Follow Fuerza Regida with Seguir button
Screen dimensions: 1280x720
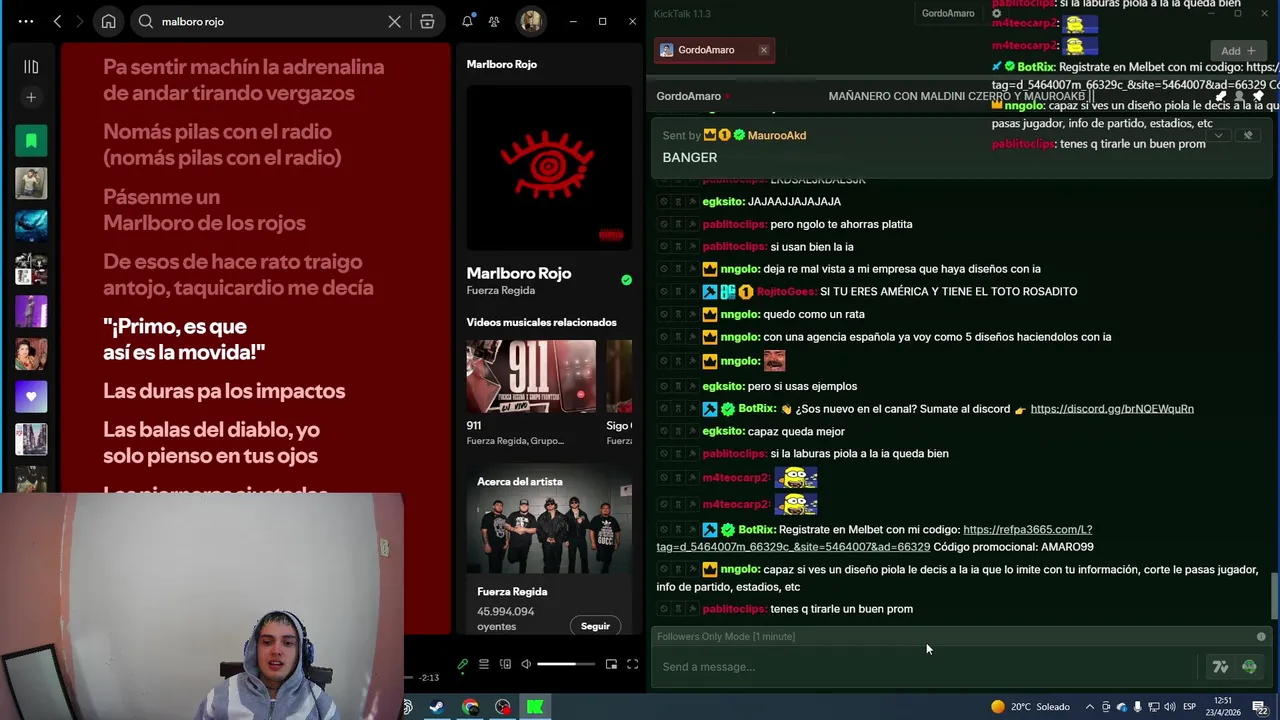click(x=595, y=626)
